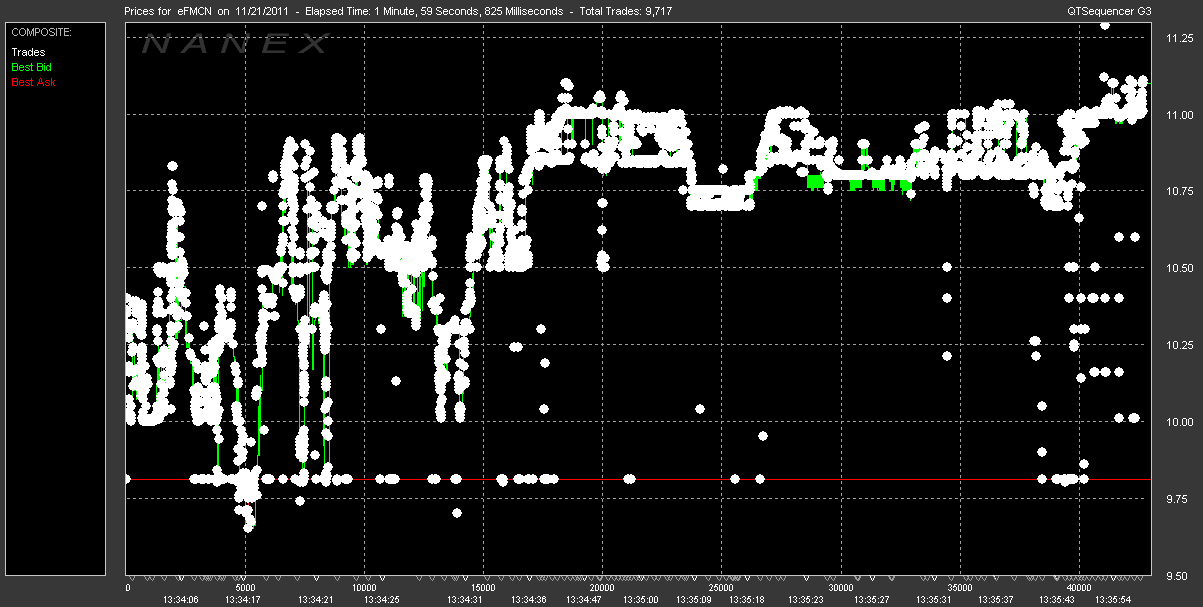Click the 13:35:31 time label
This screenshot has height=607, width=1203.
click(x=933, y=600)
